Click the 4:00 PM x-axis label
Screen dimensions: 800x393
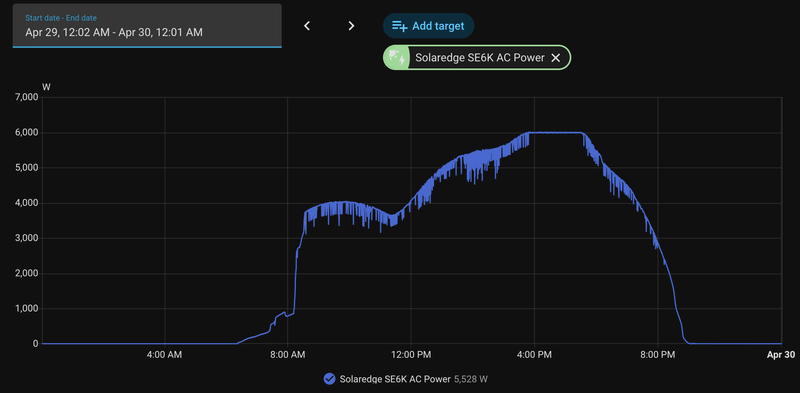pos(534,355)
